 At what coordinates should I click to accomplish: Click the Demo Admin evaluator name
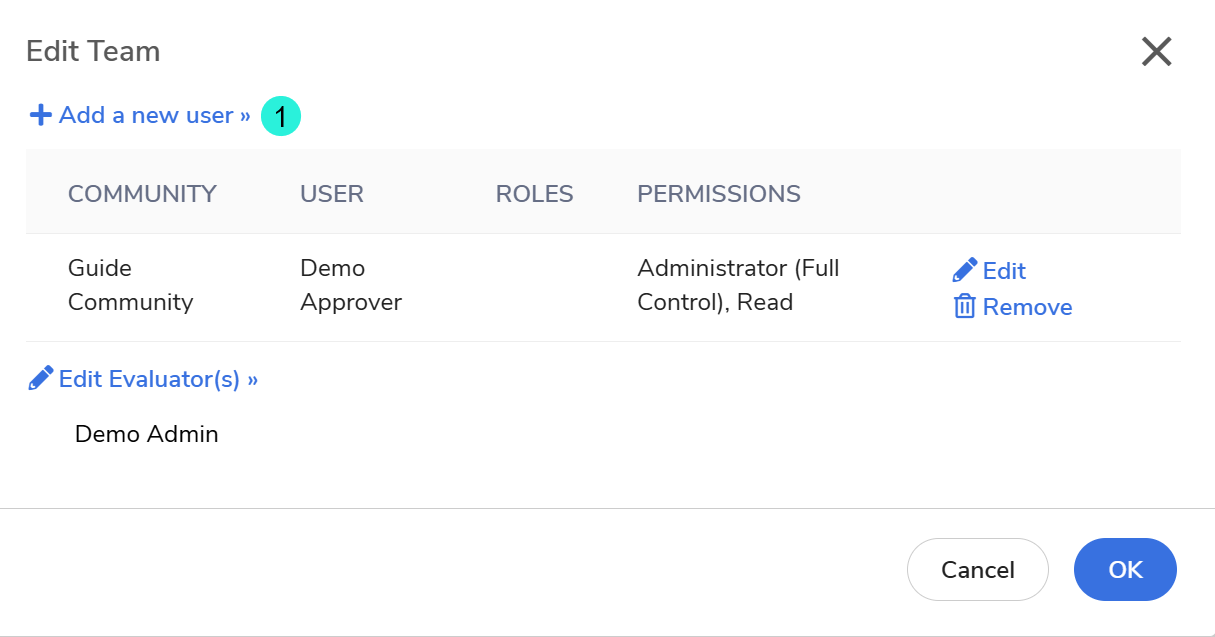pyautogui.click(x=146, y=434)
